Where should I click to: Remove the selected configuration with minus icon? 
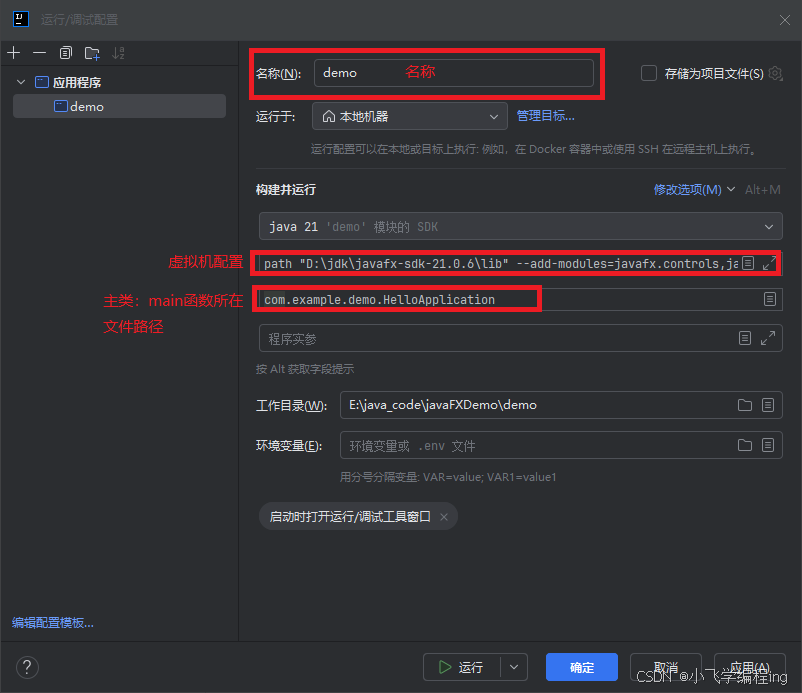pyautogui.click(x=39, y=53)
